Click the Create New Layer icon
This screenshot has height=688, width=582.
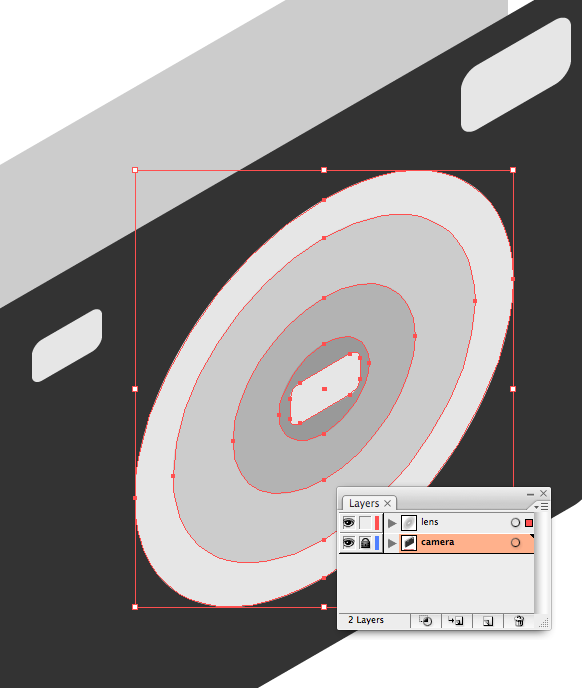coord(488,621)
